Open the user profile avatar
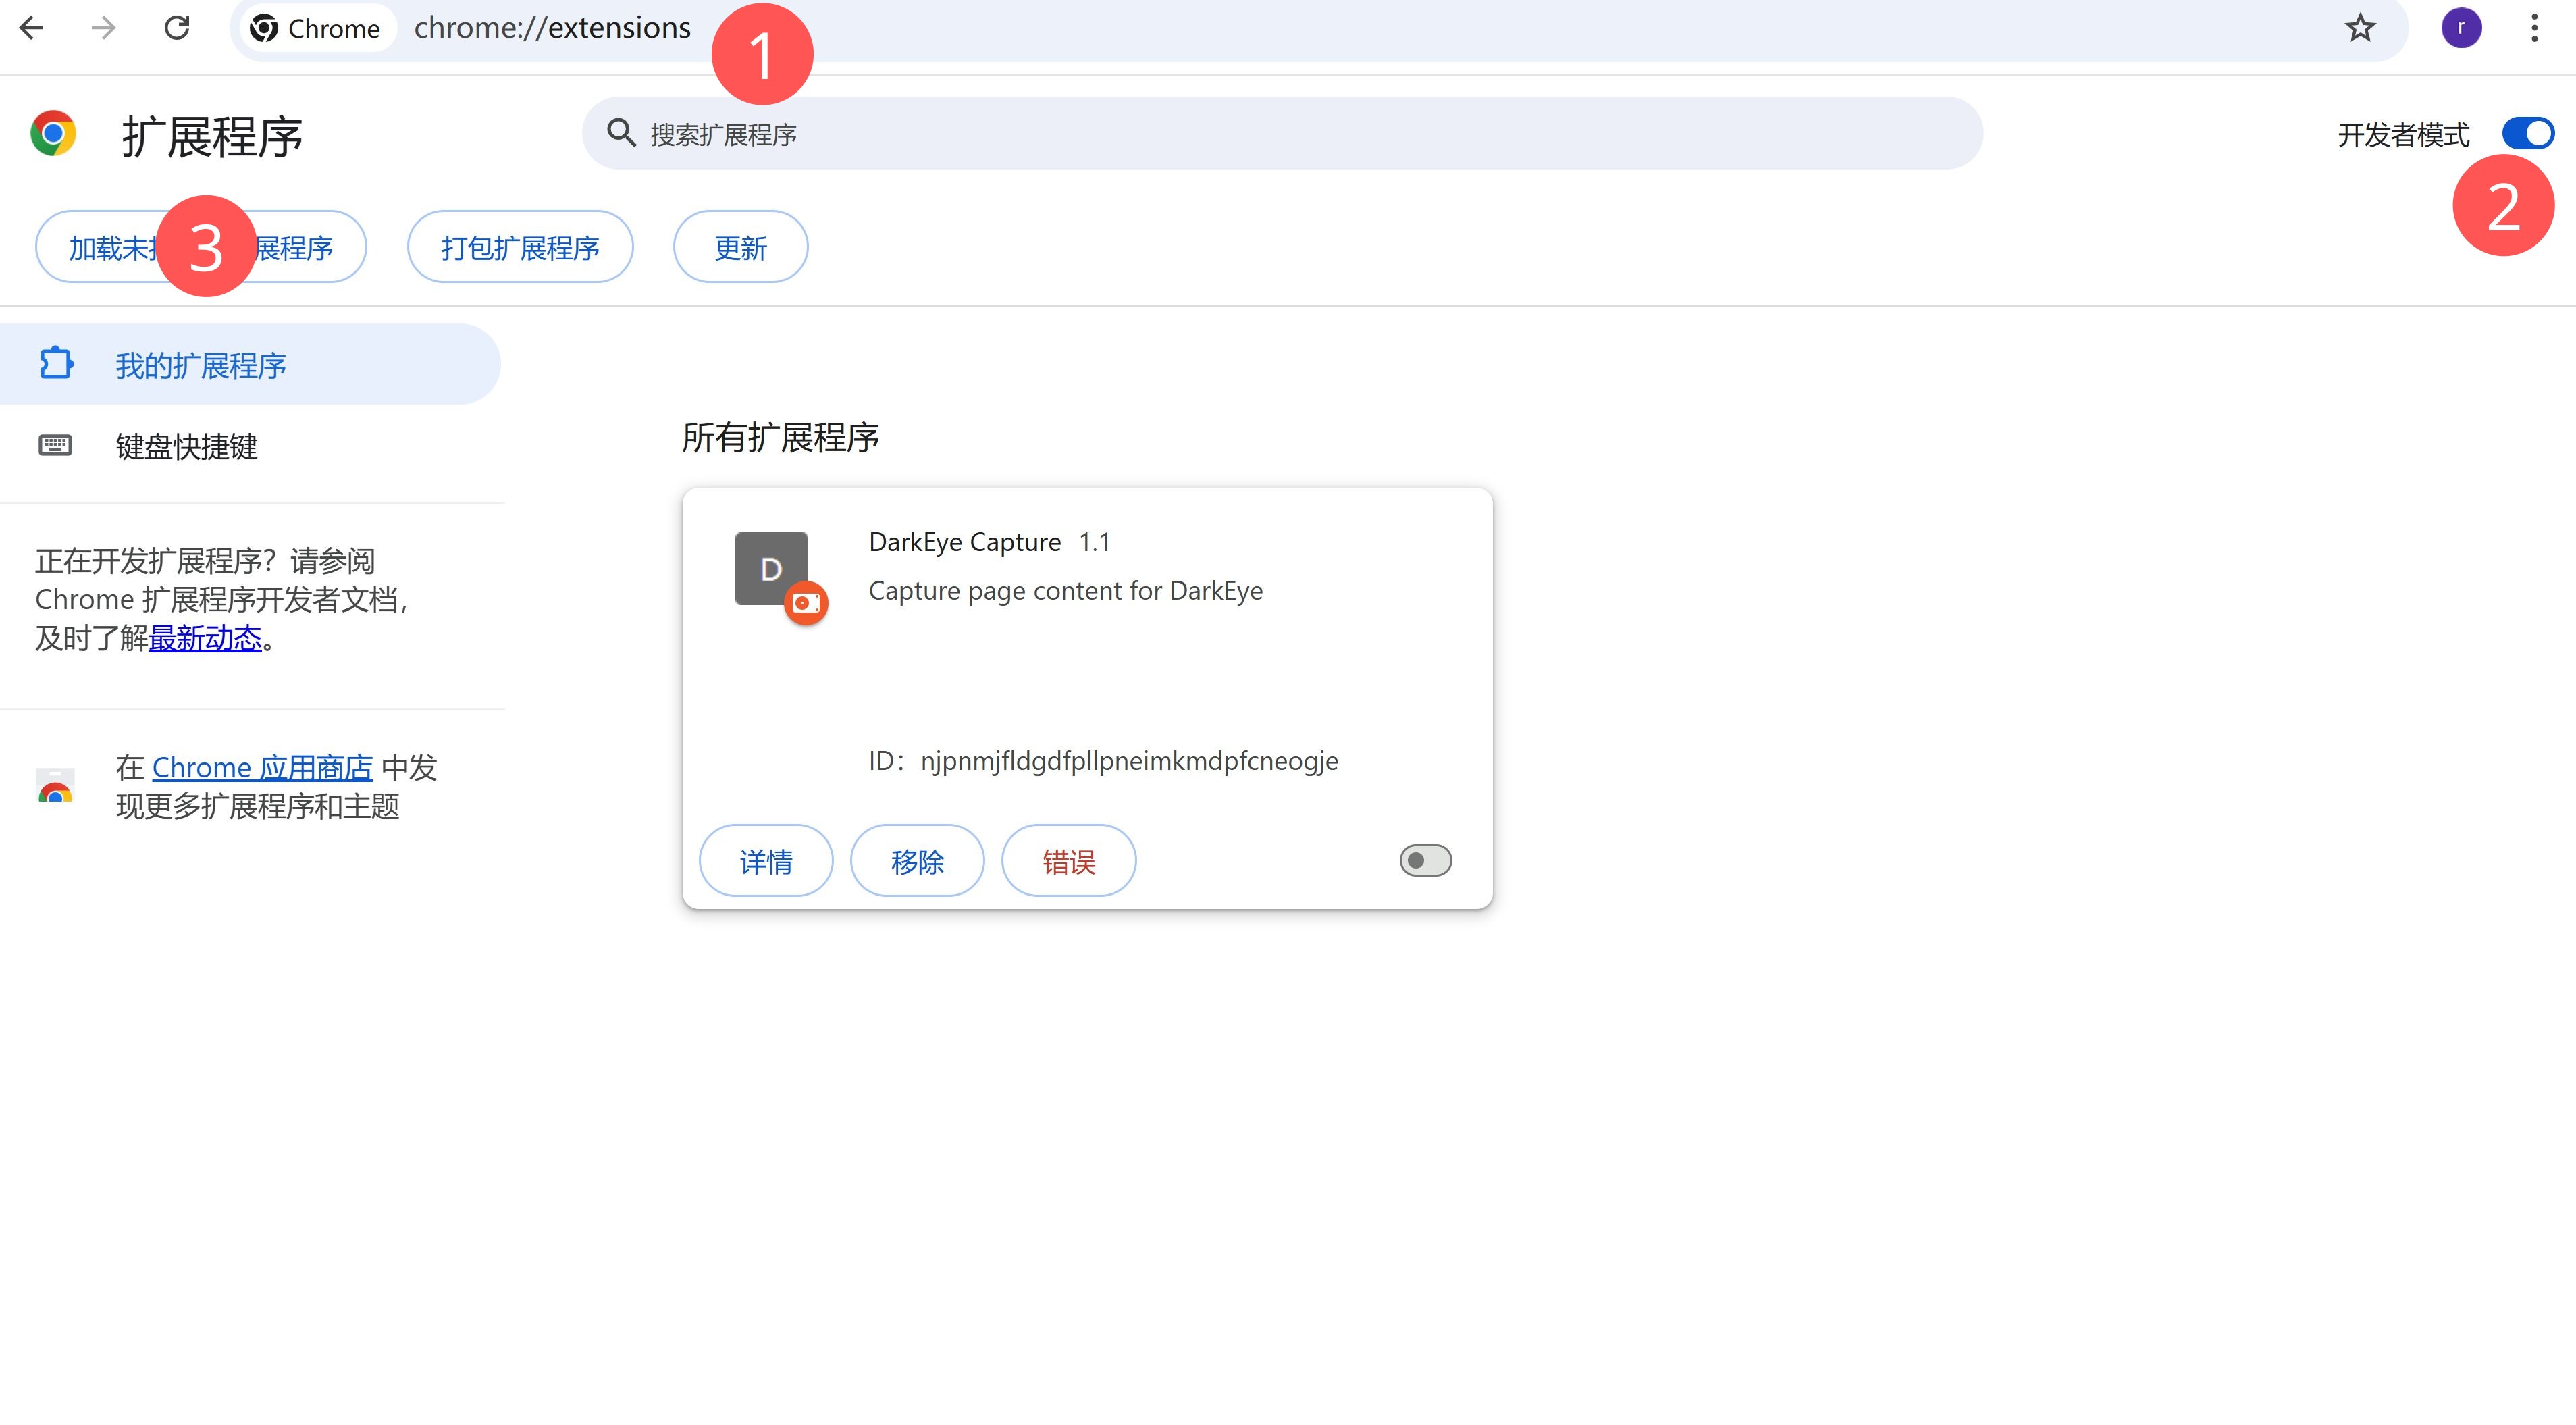The height and width of the screenshot is (1425, 2576). pyautogui.click(x=2461, y=28)
